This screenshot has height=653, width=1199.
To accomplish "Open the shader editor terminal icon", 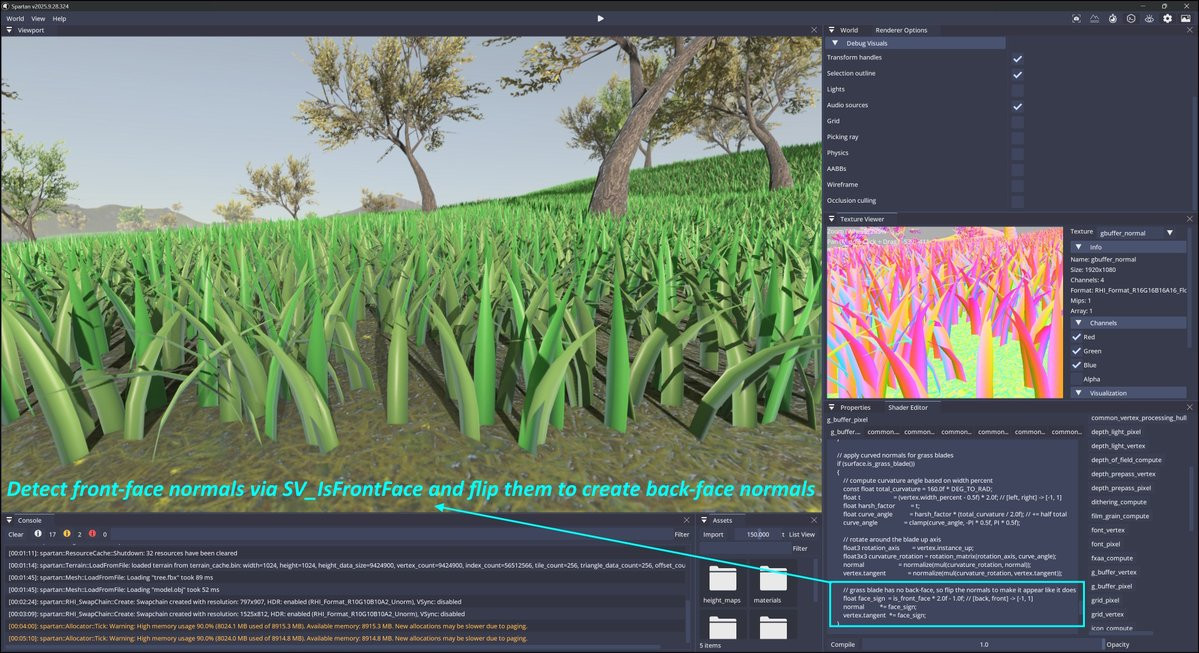I will (x=1131, y=18).
